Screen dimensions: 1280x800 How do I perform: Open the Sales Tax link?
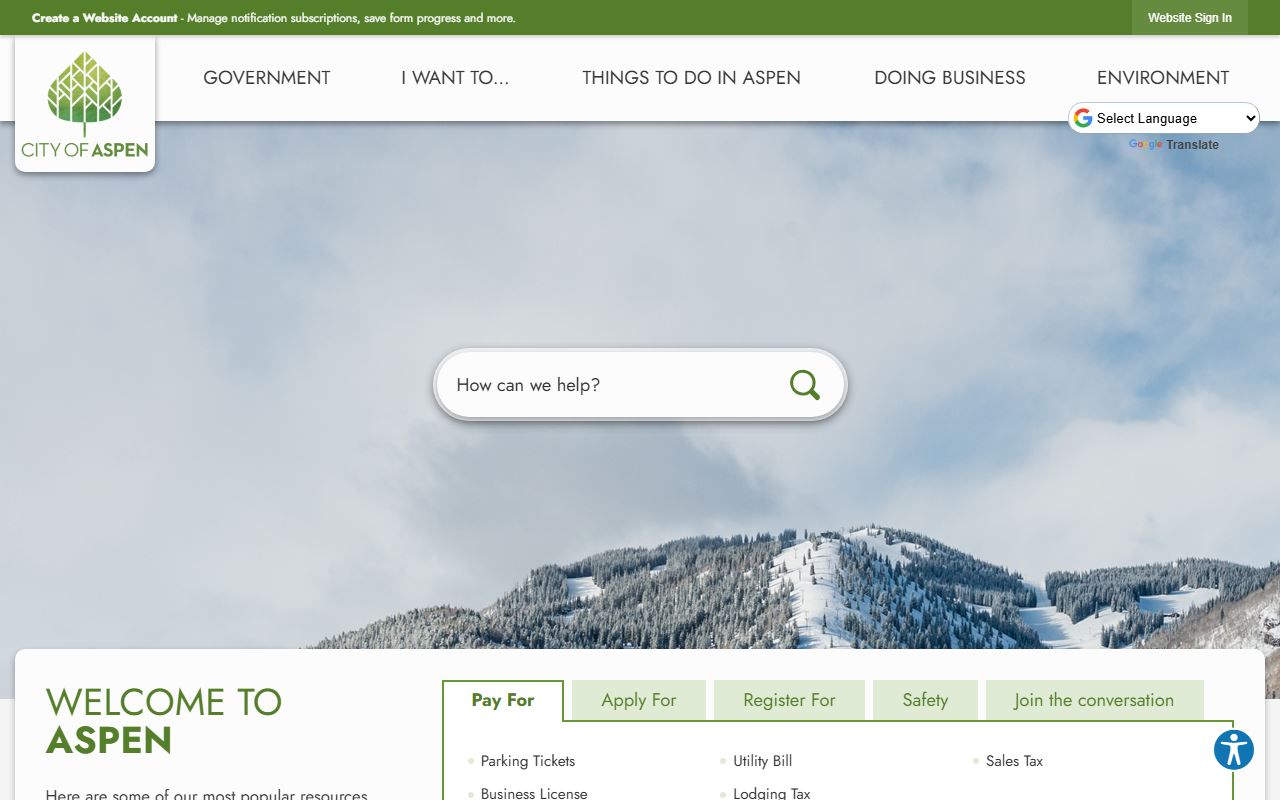[1014, 761]
